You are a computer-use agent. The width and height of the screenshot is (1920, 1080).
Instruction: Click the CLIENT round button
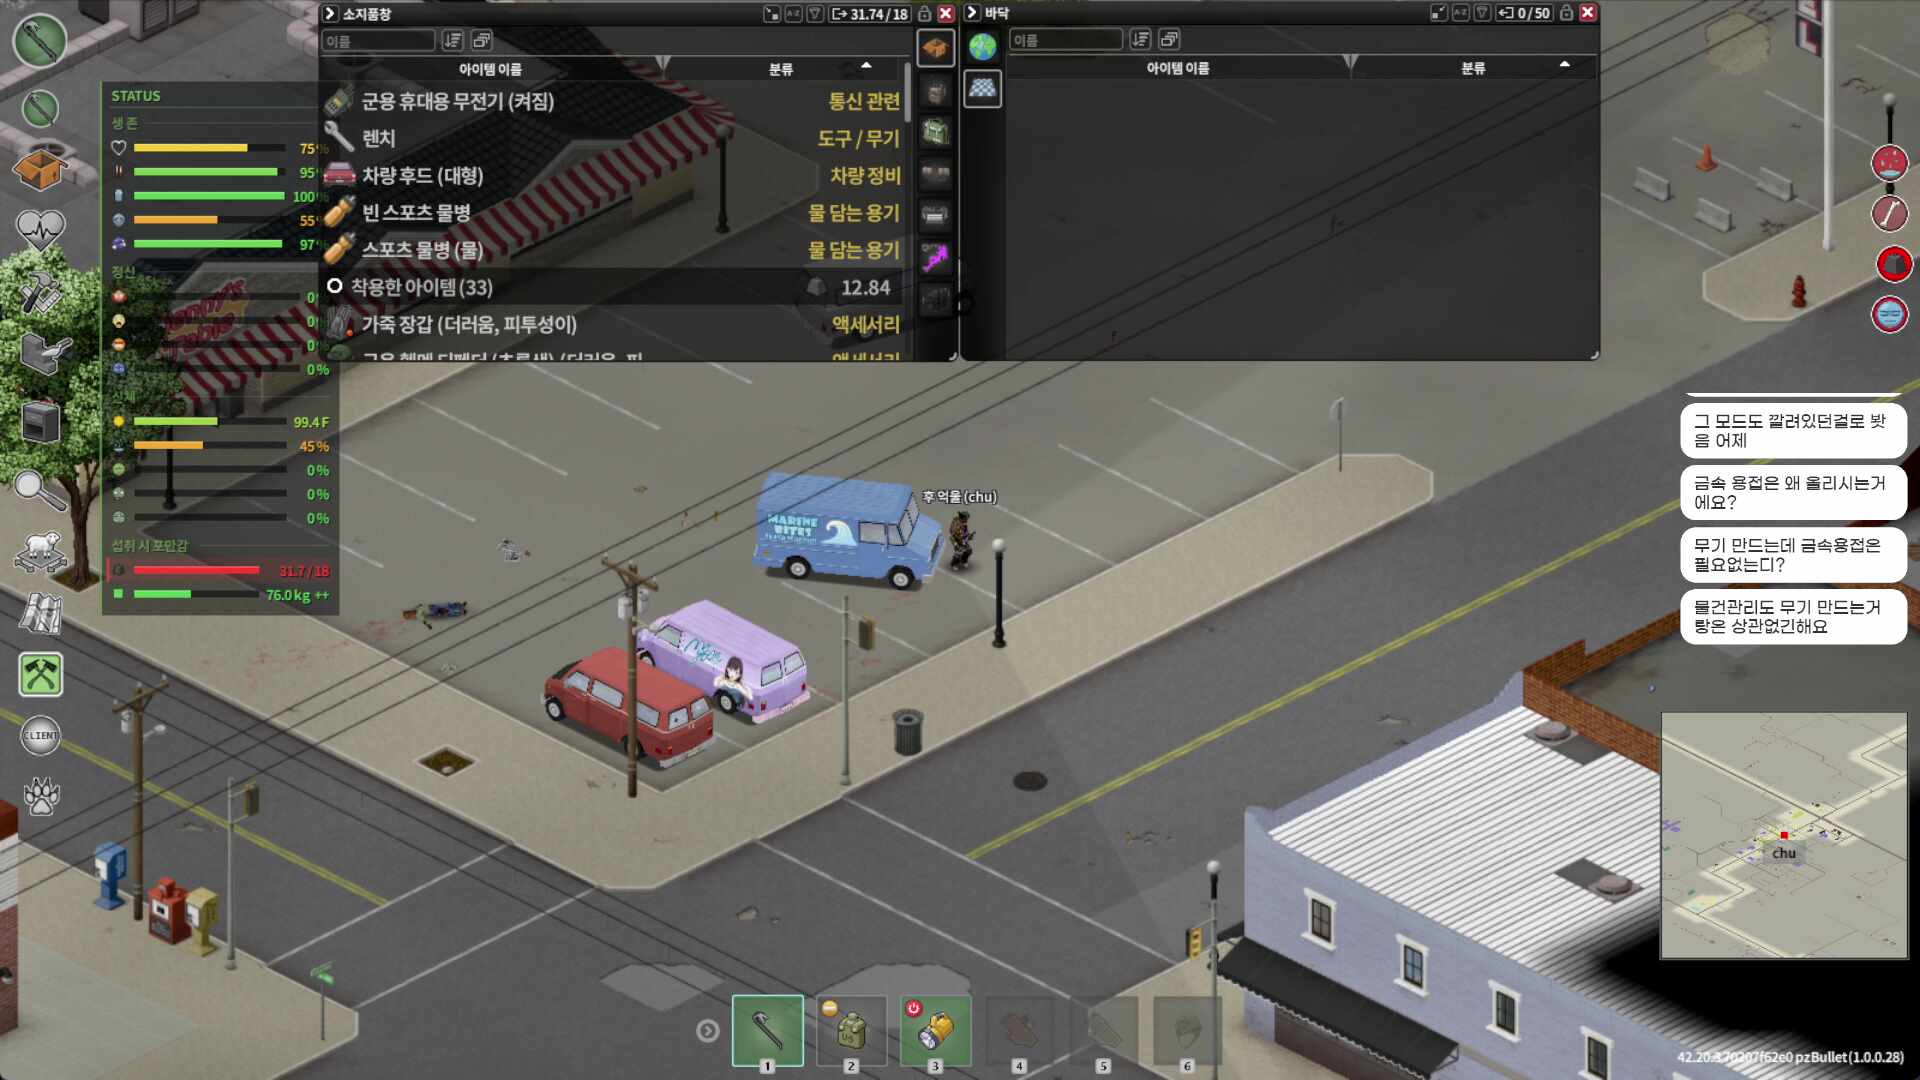tap(41, 736)
